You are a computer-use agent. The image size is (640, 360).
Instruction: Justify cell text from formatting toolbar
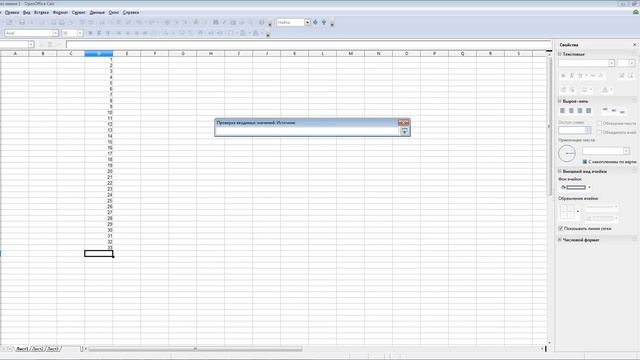(x=145, y=33)
